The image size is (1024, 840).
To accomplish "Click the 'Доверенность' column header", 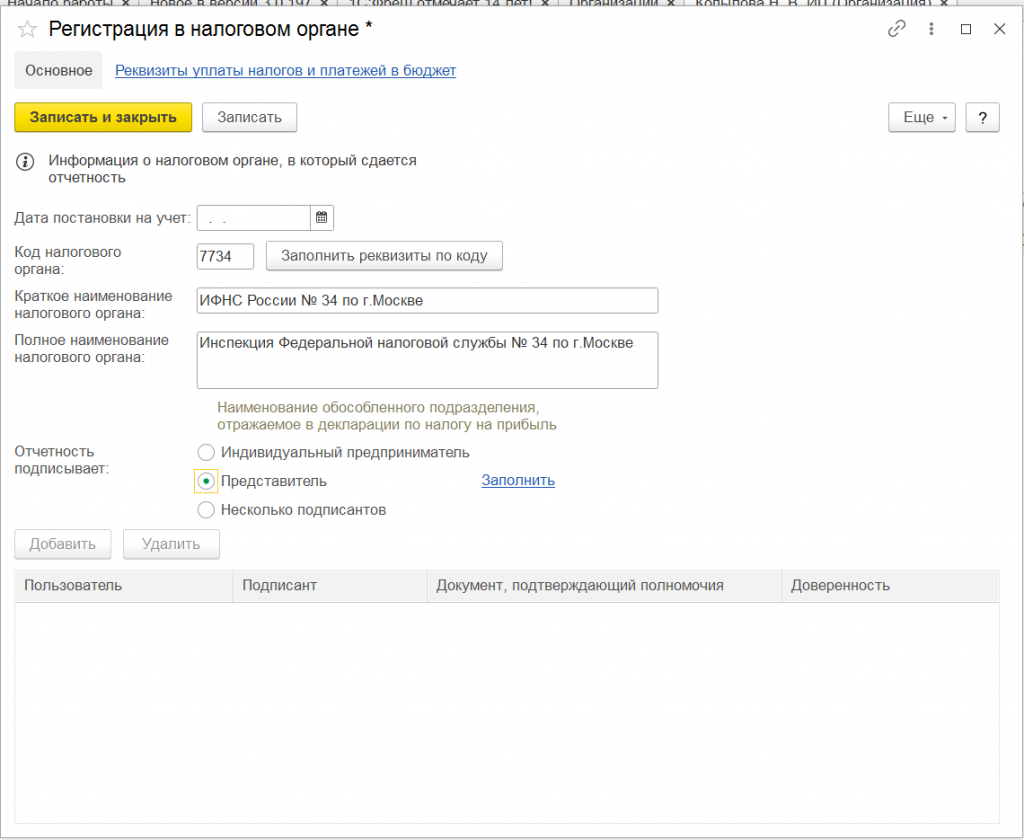I will click(x=890, y=585).
